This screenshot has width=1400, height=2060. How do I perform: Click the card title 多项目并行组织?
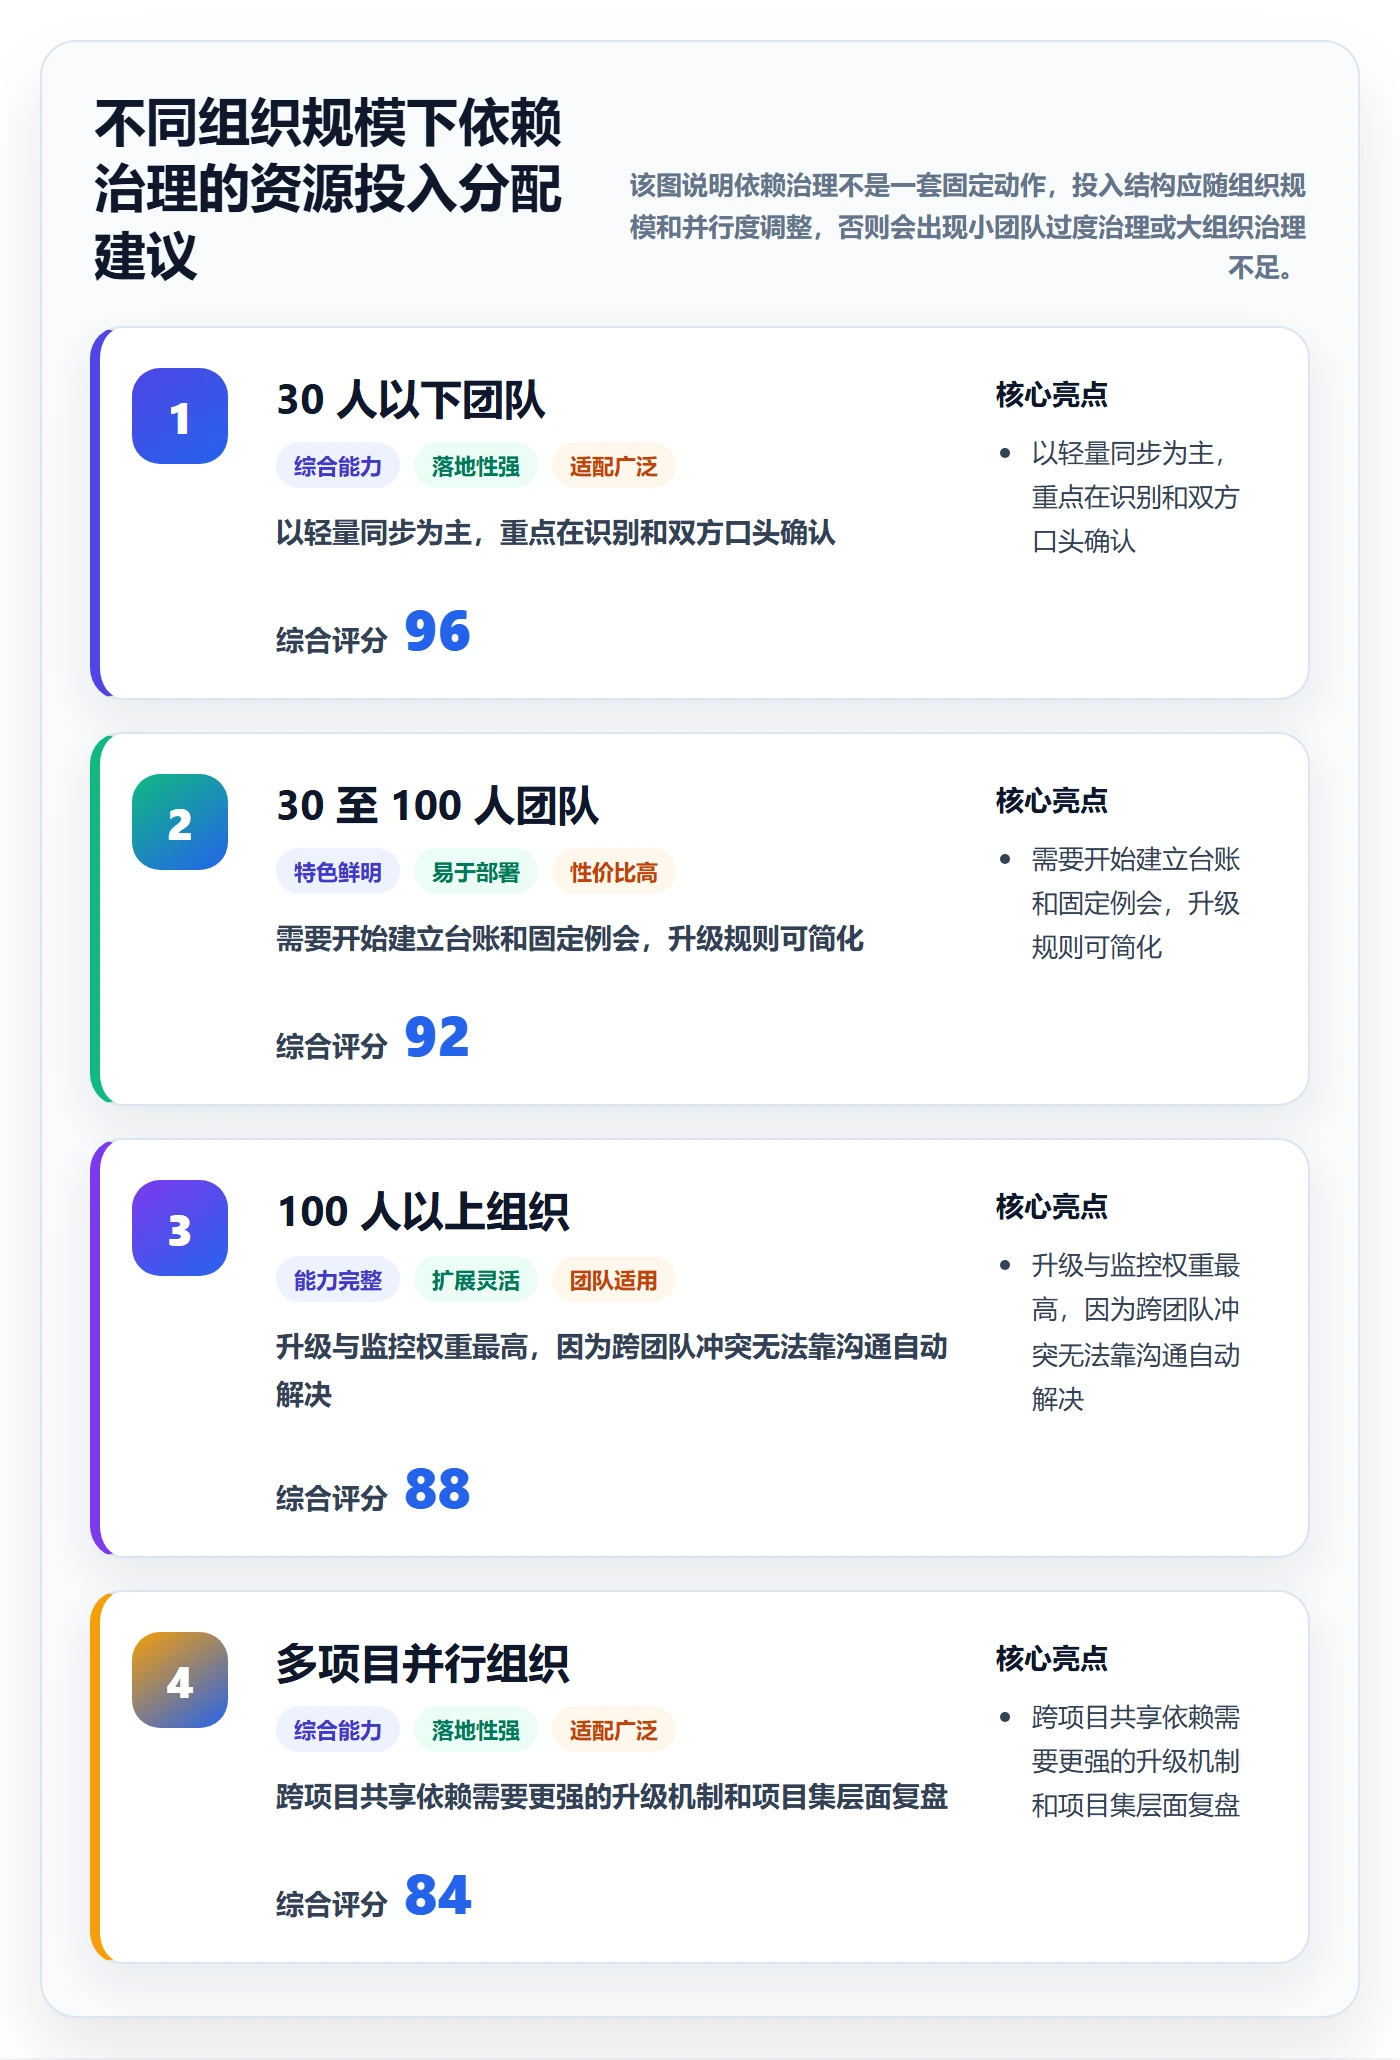point(423,1664)
